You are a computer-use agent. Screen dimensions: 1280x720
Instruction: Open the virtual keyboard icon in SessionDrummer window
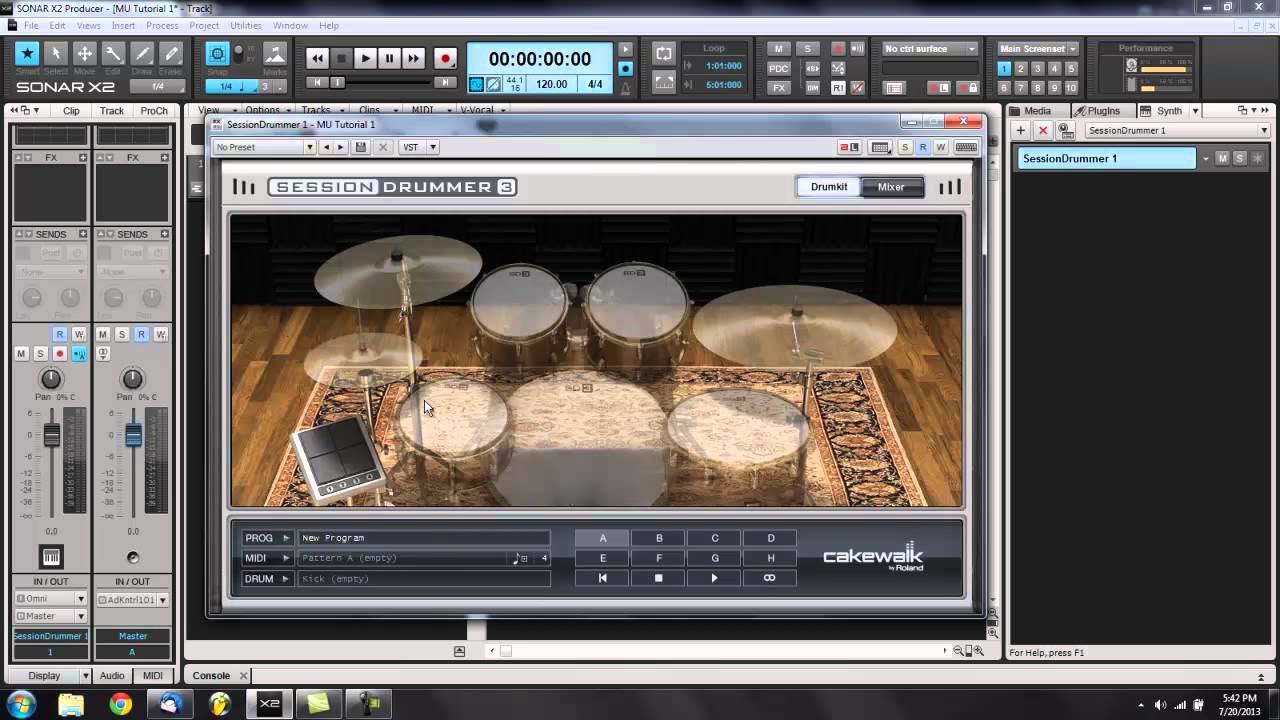[966, 147]
